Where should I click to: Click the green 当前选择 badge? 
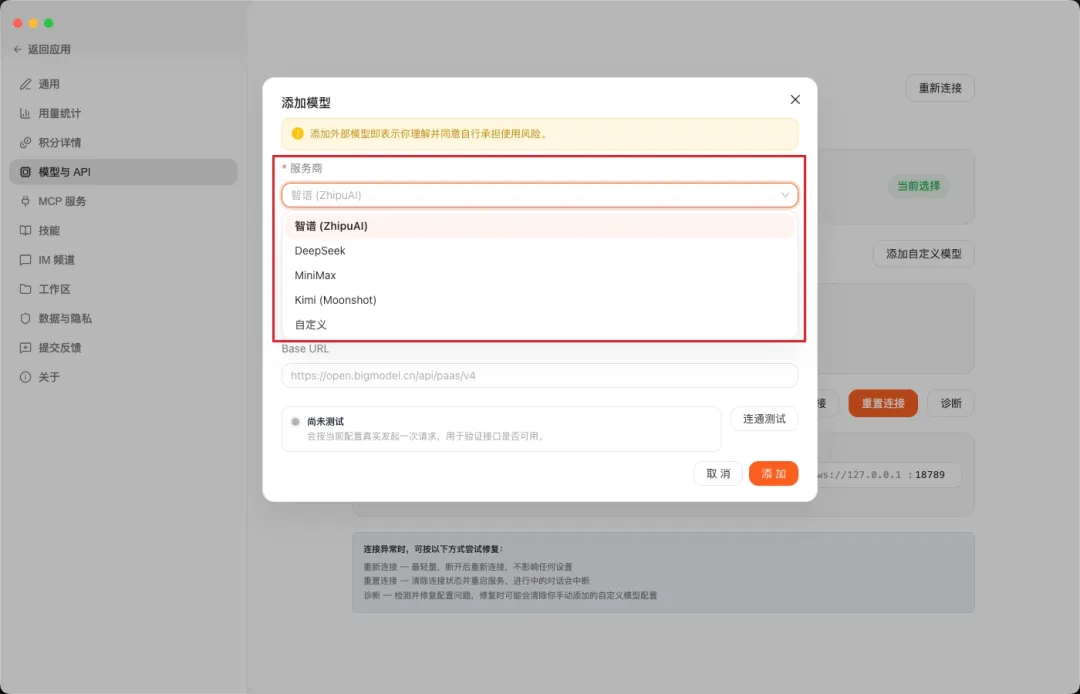918,186
